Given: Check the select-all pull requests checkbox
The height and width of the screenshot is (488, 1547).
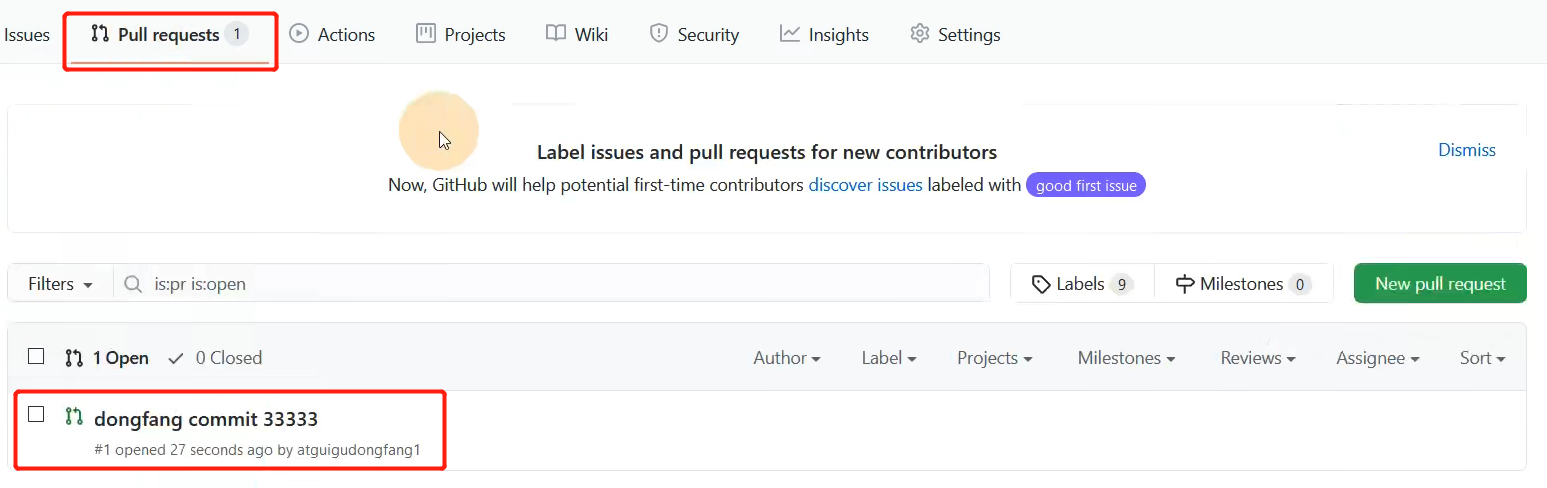Looking at the screenshot, I should 36,356.
